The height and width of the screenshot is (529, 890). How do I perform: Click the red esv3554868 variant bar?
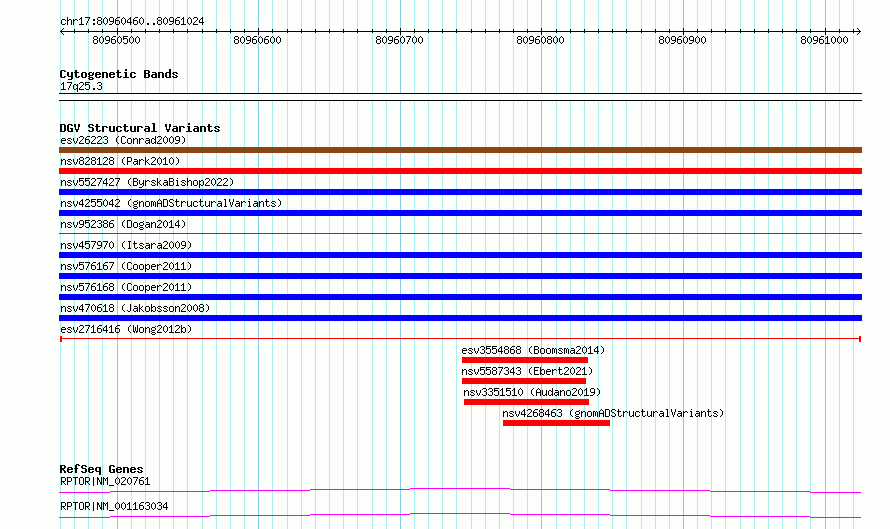click(x=524, y=360)
